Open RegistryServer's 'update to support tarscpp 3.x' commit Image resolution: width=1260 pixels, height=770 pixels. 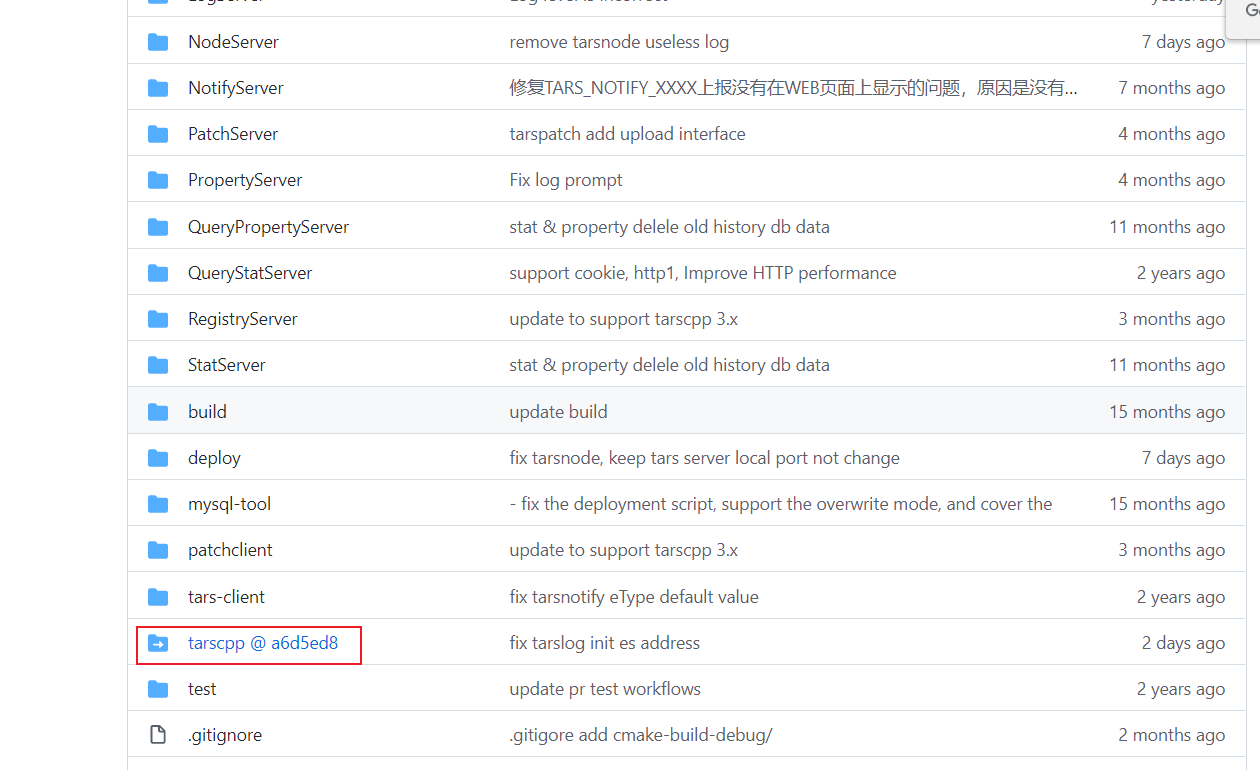pos(624,319)
